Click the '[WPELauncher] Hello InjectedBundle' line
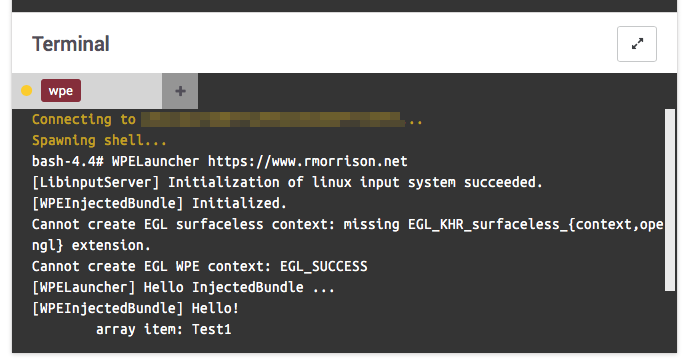This screenshot has width=690, height=364. pyautogui.click(x=183, y=287)
